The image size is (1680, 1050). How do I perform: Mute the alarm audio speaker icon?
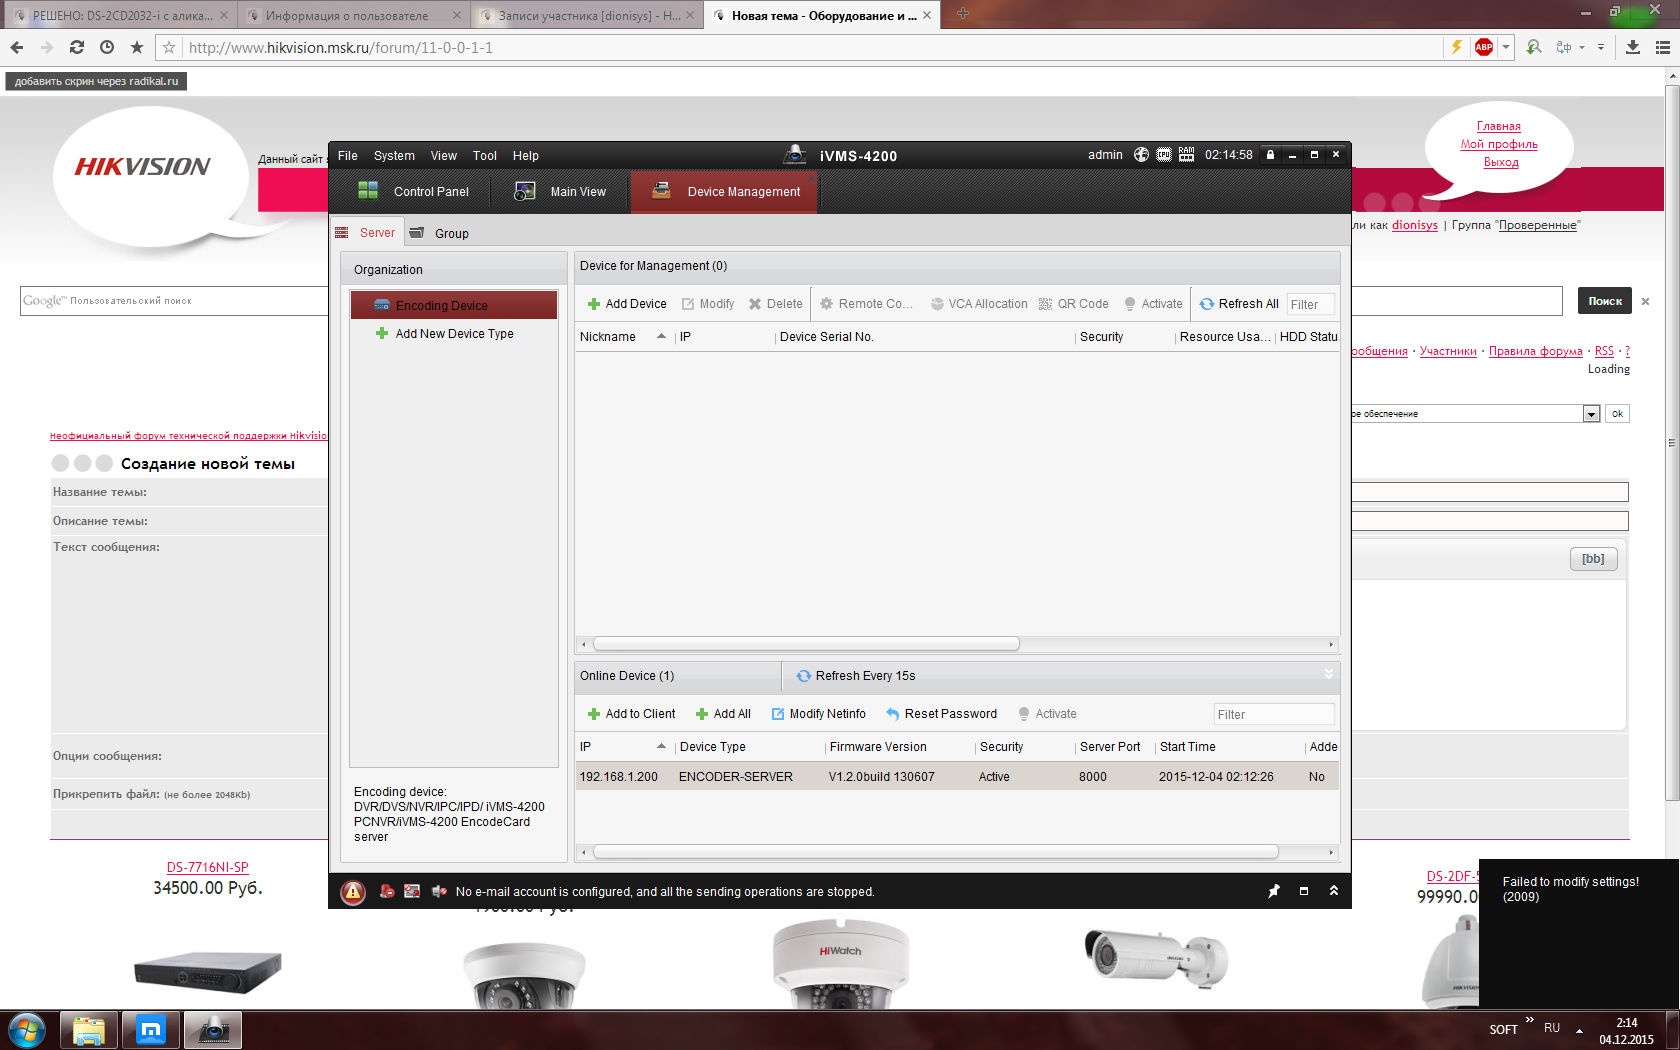pyautogui.click(x=439, y=891)
